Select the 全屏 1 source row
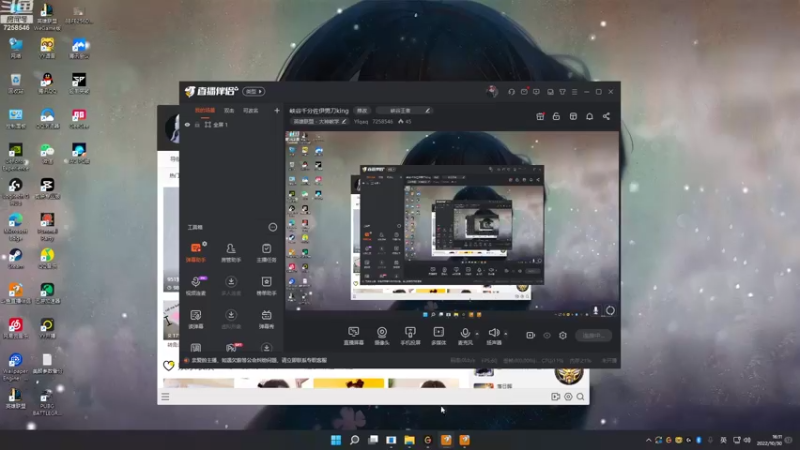 point(232,124)
